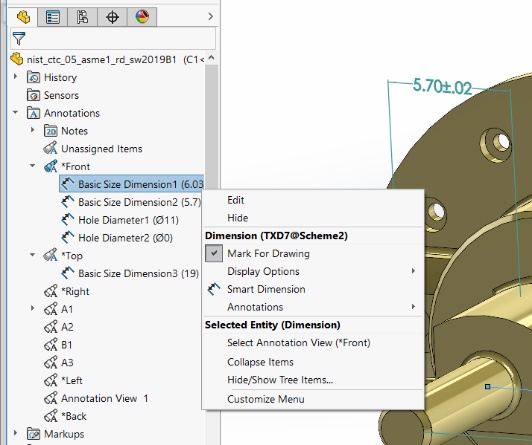532x445 pixels.
Task: Click Collapse Items in the context menu
Action: [x=313, y=362]
